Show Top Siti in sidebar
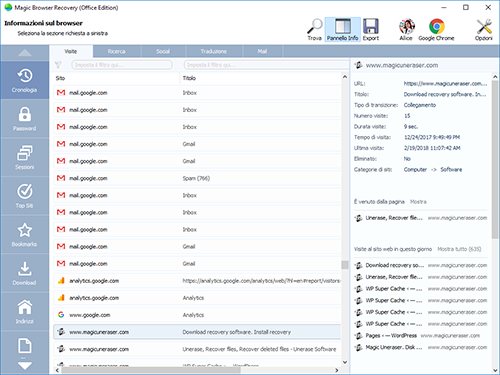500x375 pixels. (25, 196)
